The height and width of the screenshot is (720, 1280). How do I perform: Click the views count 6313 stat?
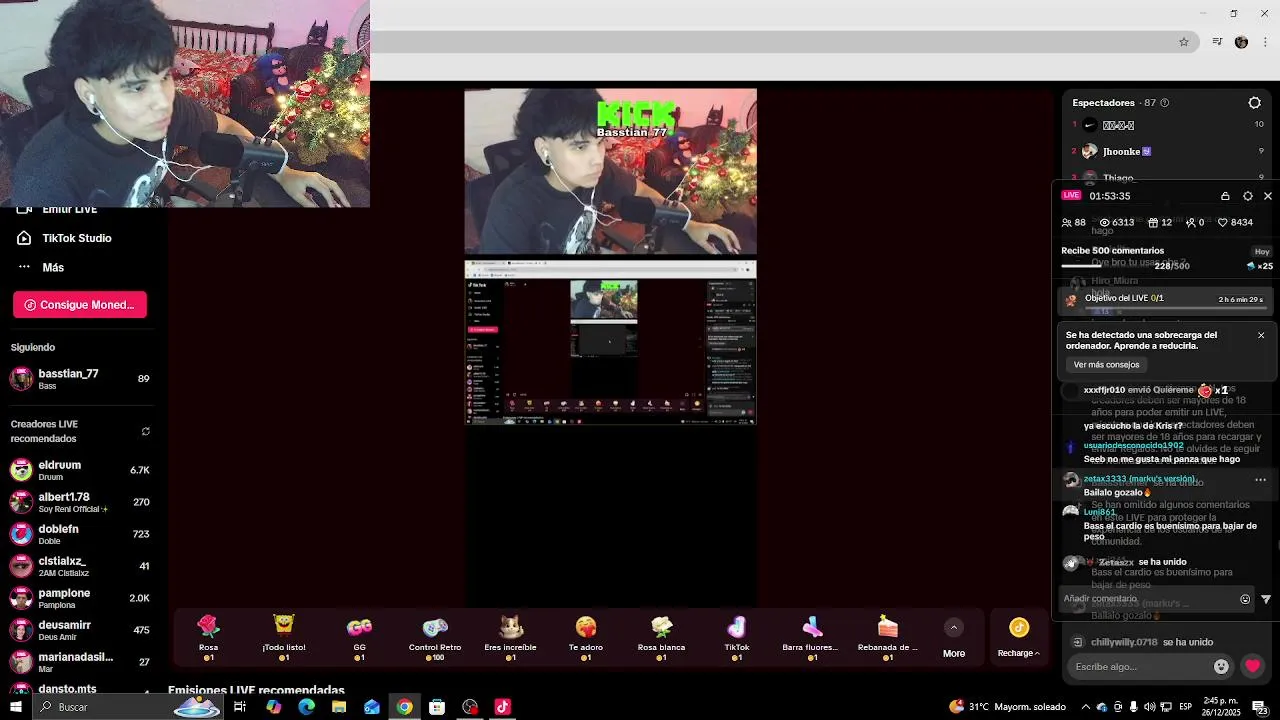[x=1117, y=223]
